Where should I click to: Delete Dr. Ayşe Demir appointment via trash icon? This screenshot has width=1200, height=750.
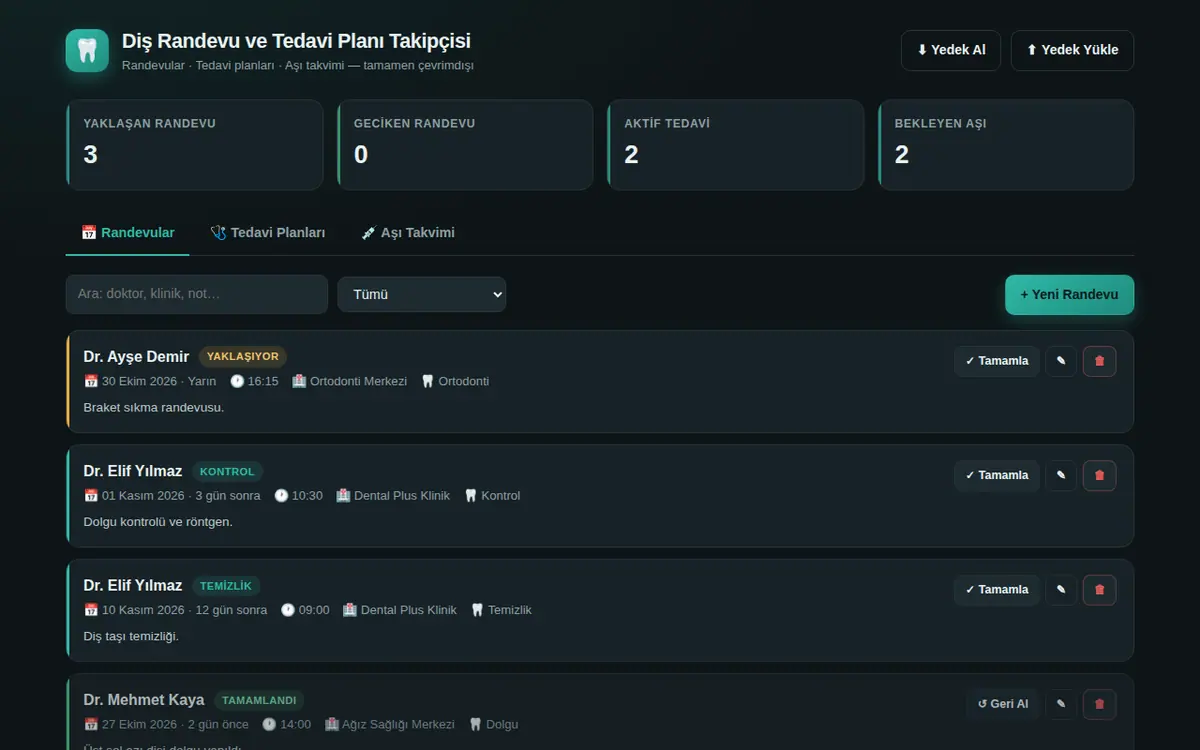(1100, 361)
